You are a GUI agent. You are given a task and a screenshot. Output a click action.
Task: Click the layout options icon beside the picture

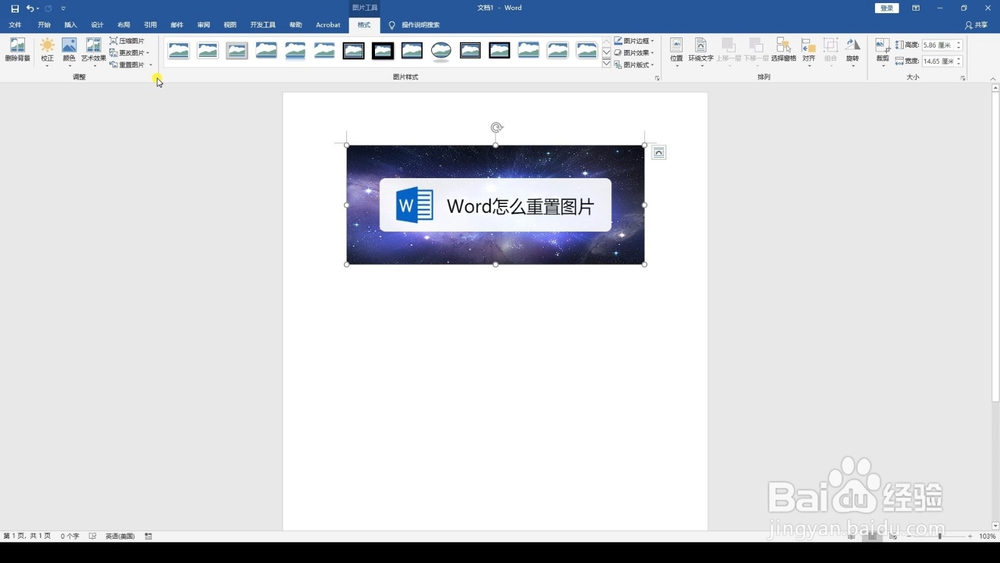(659, 152)
